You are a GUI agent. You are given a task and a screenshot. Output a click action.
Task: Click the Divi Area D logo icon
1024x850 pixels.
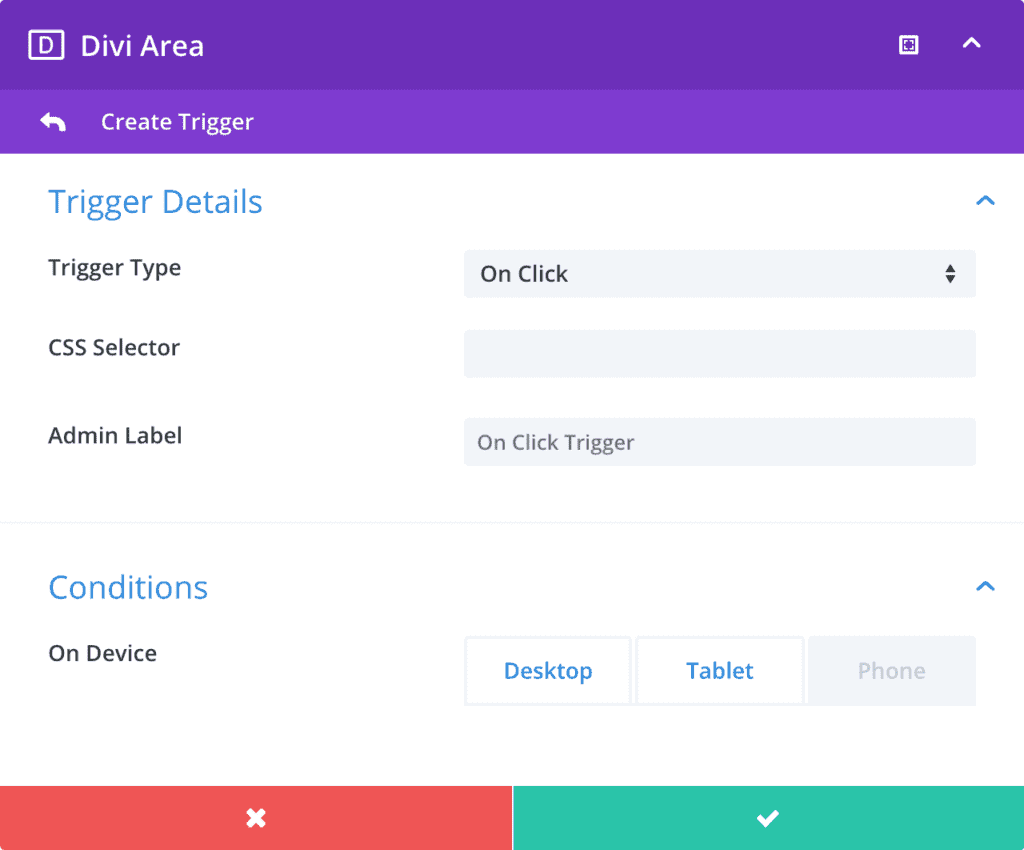tap(46, 45)
